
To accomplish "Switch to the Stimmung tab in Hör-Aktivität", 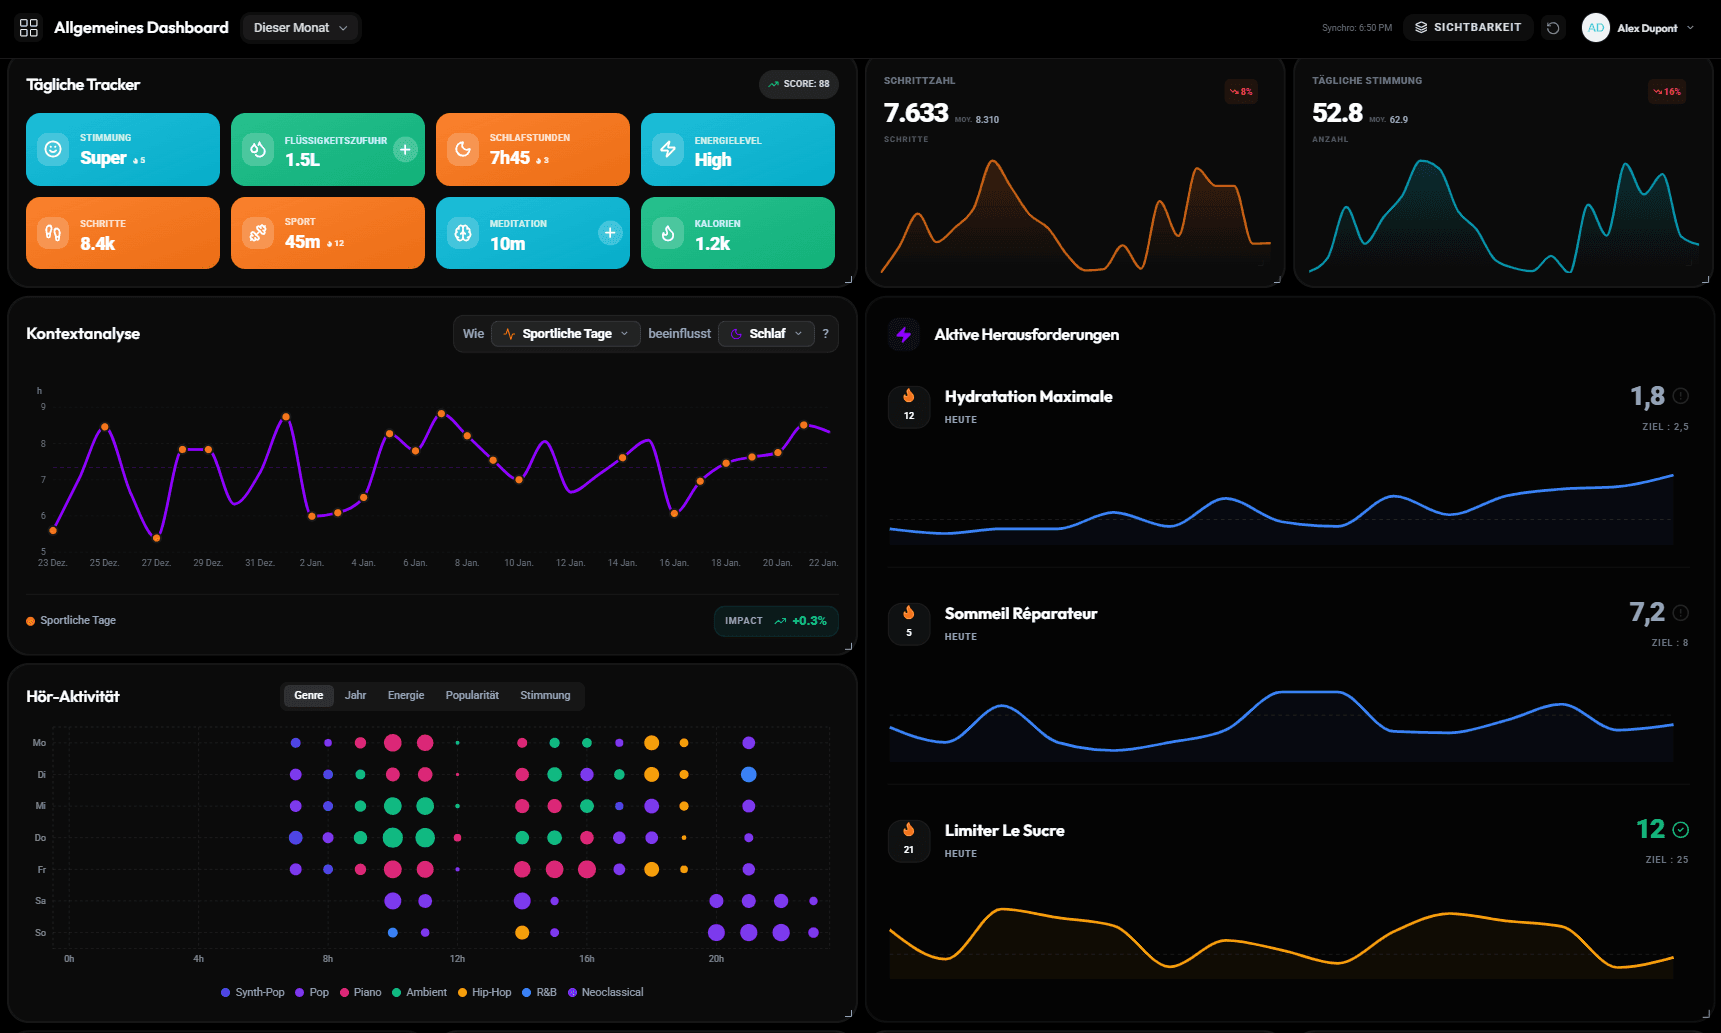I will pyautogui.click(x=545, y=695).
